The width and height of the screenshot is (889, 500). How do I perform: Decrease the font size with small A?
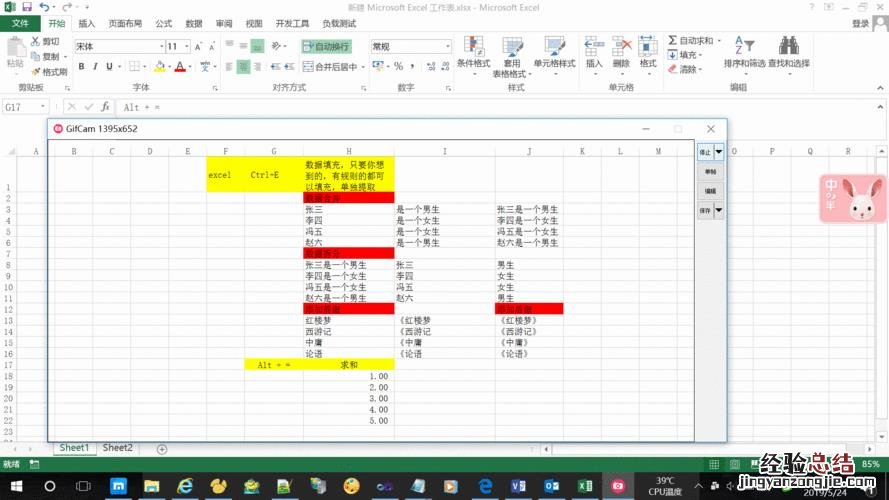pyautogui.click(x=212, y=46)
